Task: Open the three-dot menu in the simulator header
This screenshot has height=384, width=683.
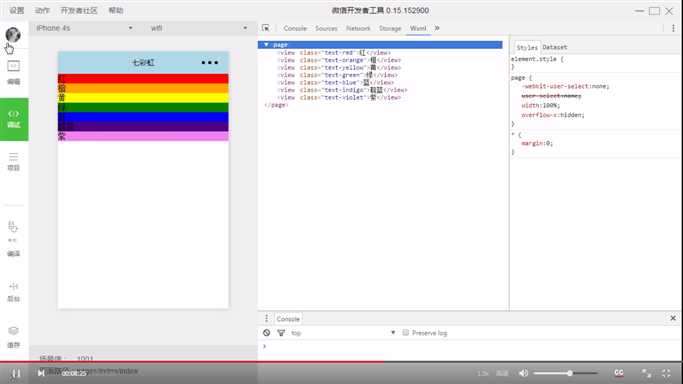Action: tap(210, 63)
